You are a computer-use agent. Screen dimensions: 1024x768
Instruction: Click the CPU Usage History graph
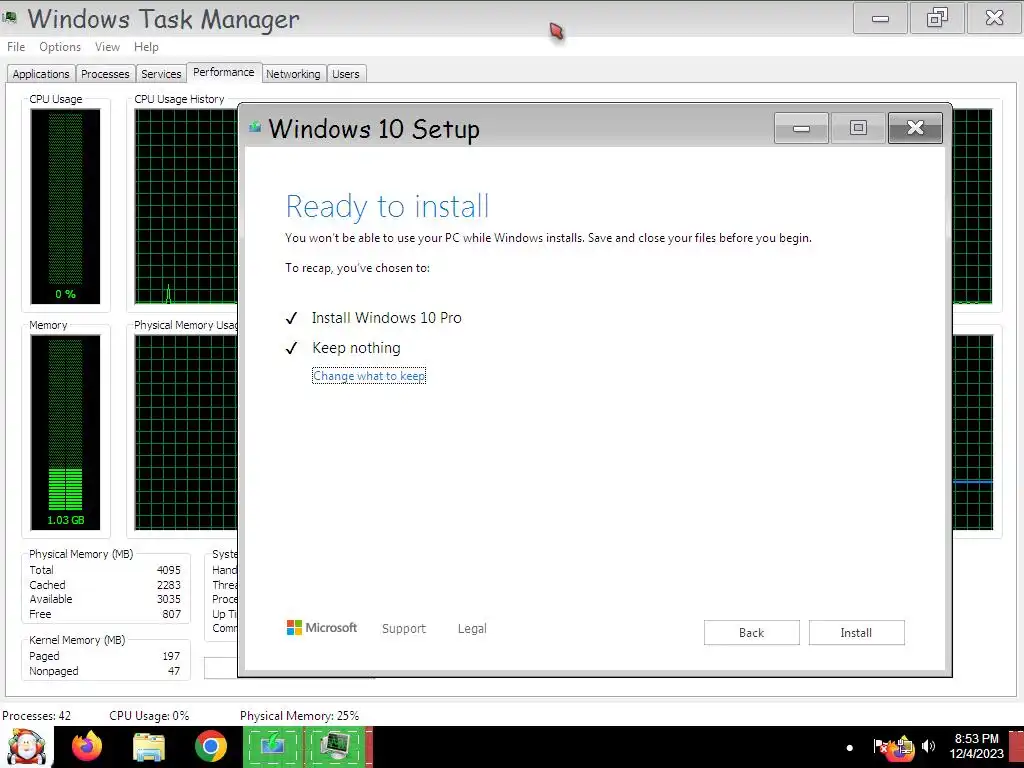click(186, 206)
